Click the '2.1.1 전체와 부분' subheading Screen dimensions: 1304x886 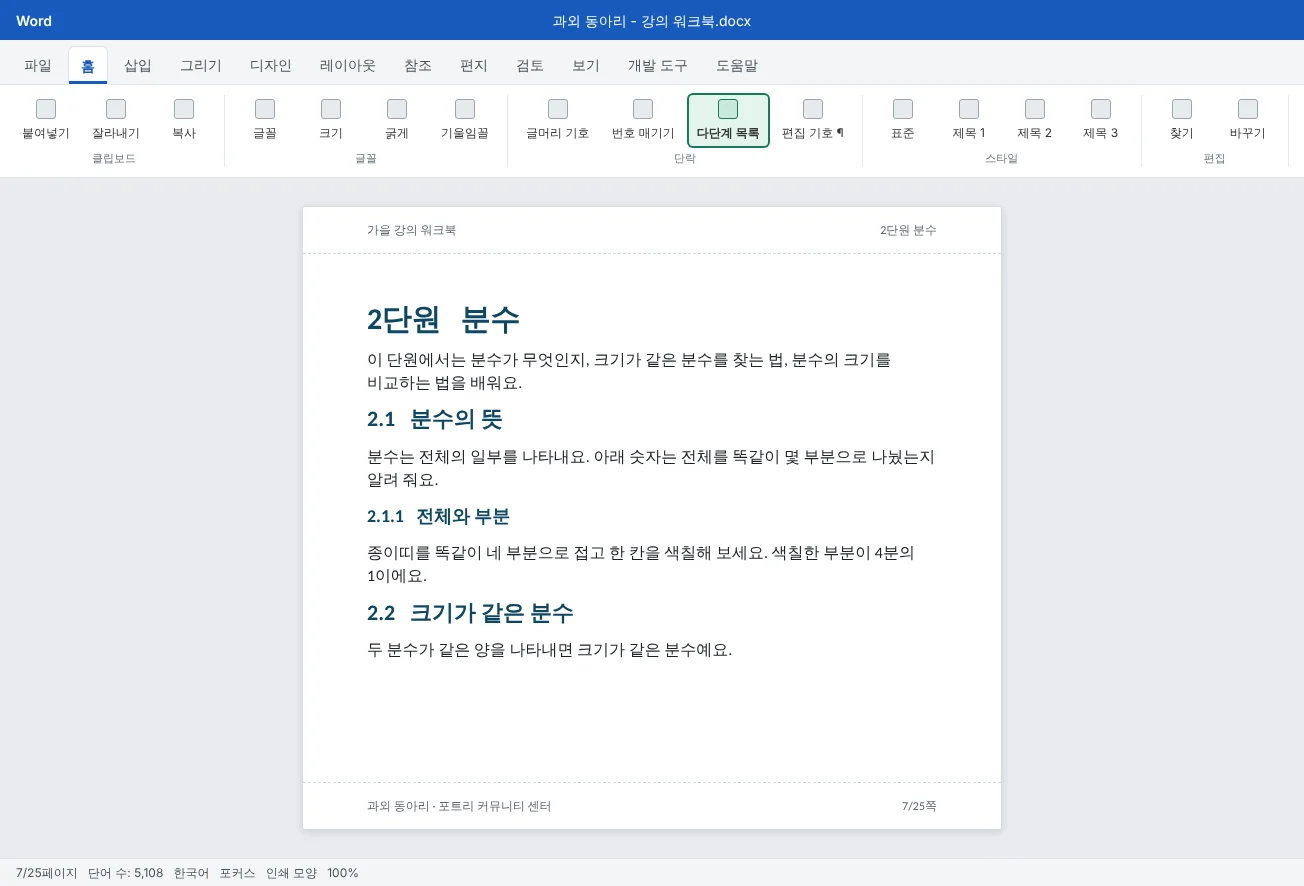point(438,517)
